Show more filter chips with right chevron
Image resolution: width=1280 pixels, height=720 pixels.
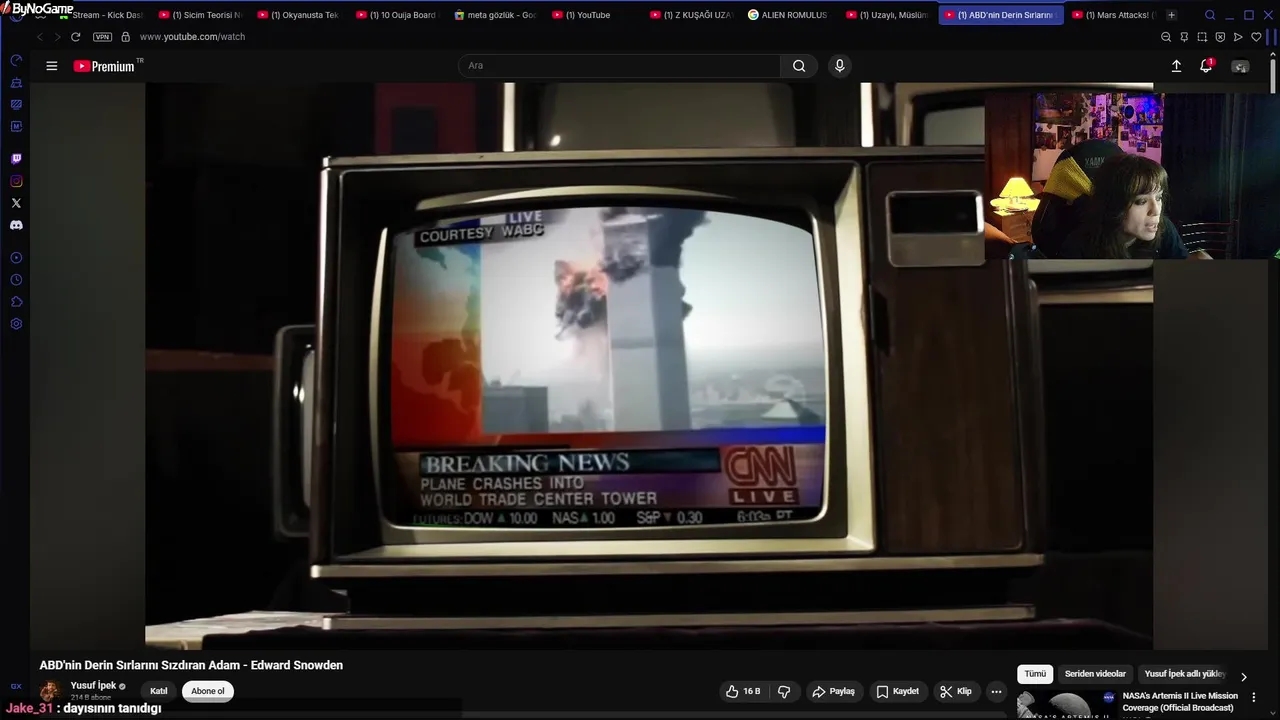tap(1243, 676)
